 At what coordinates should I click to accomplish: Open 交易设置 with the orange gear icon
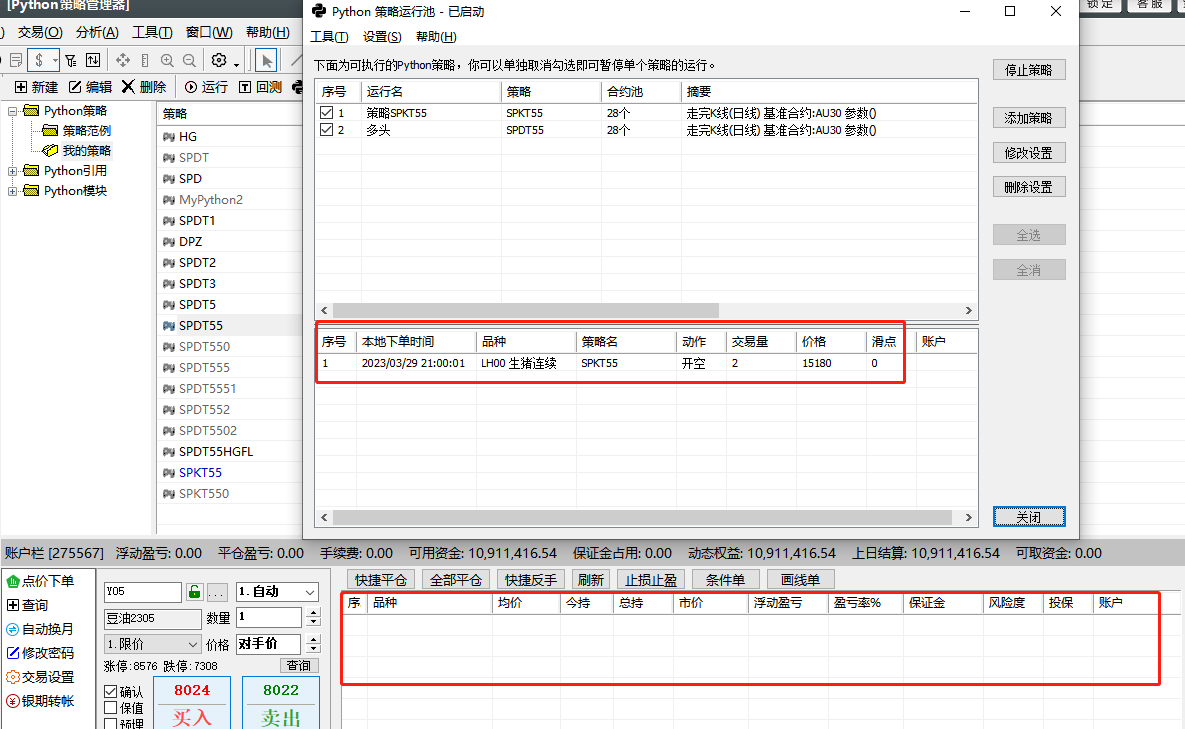click(x=40, y=677)
